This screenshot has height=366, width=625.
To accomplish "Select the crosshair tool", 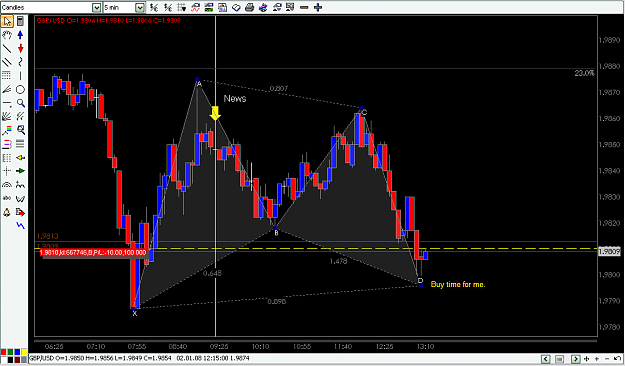I will click(x=7, y=171).
